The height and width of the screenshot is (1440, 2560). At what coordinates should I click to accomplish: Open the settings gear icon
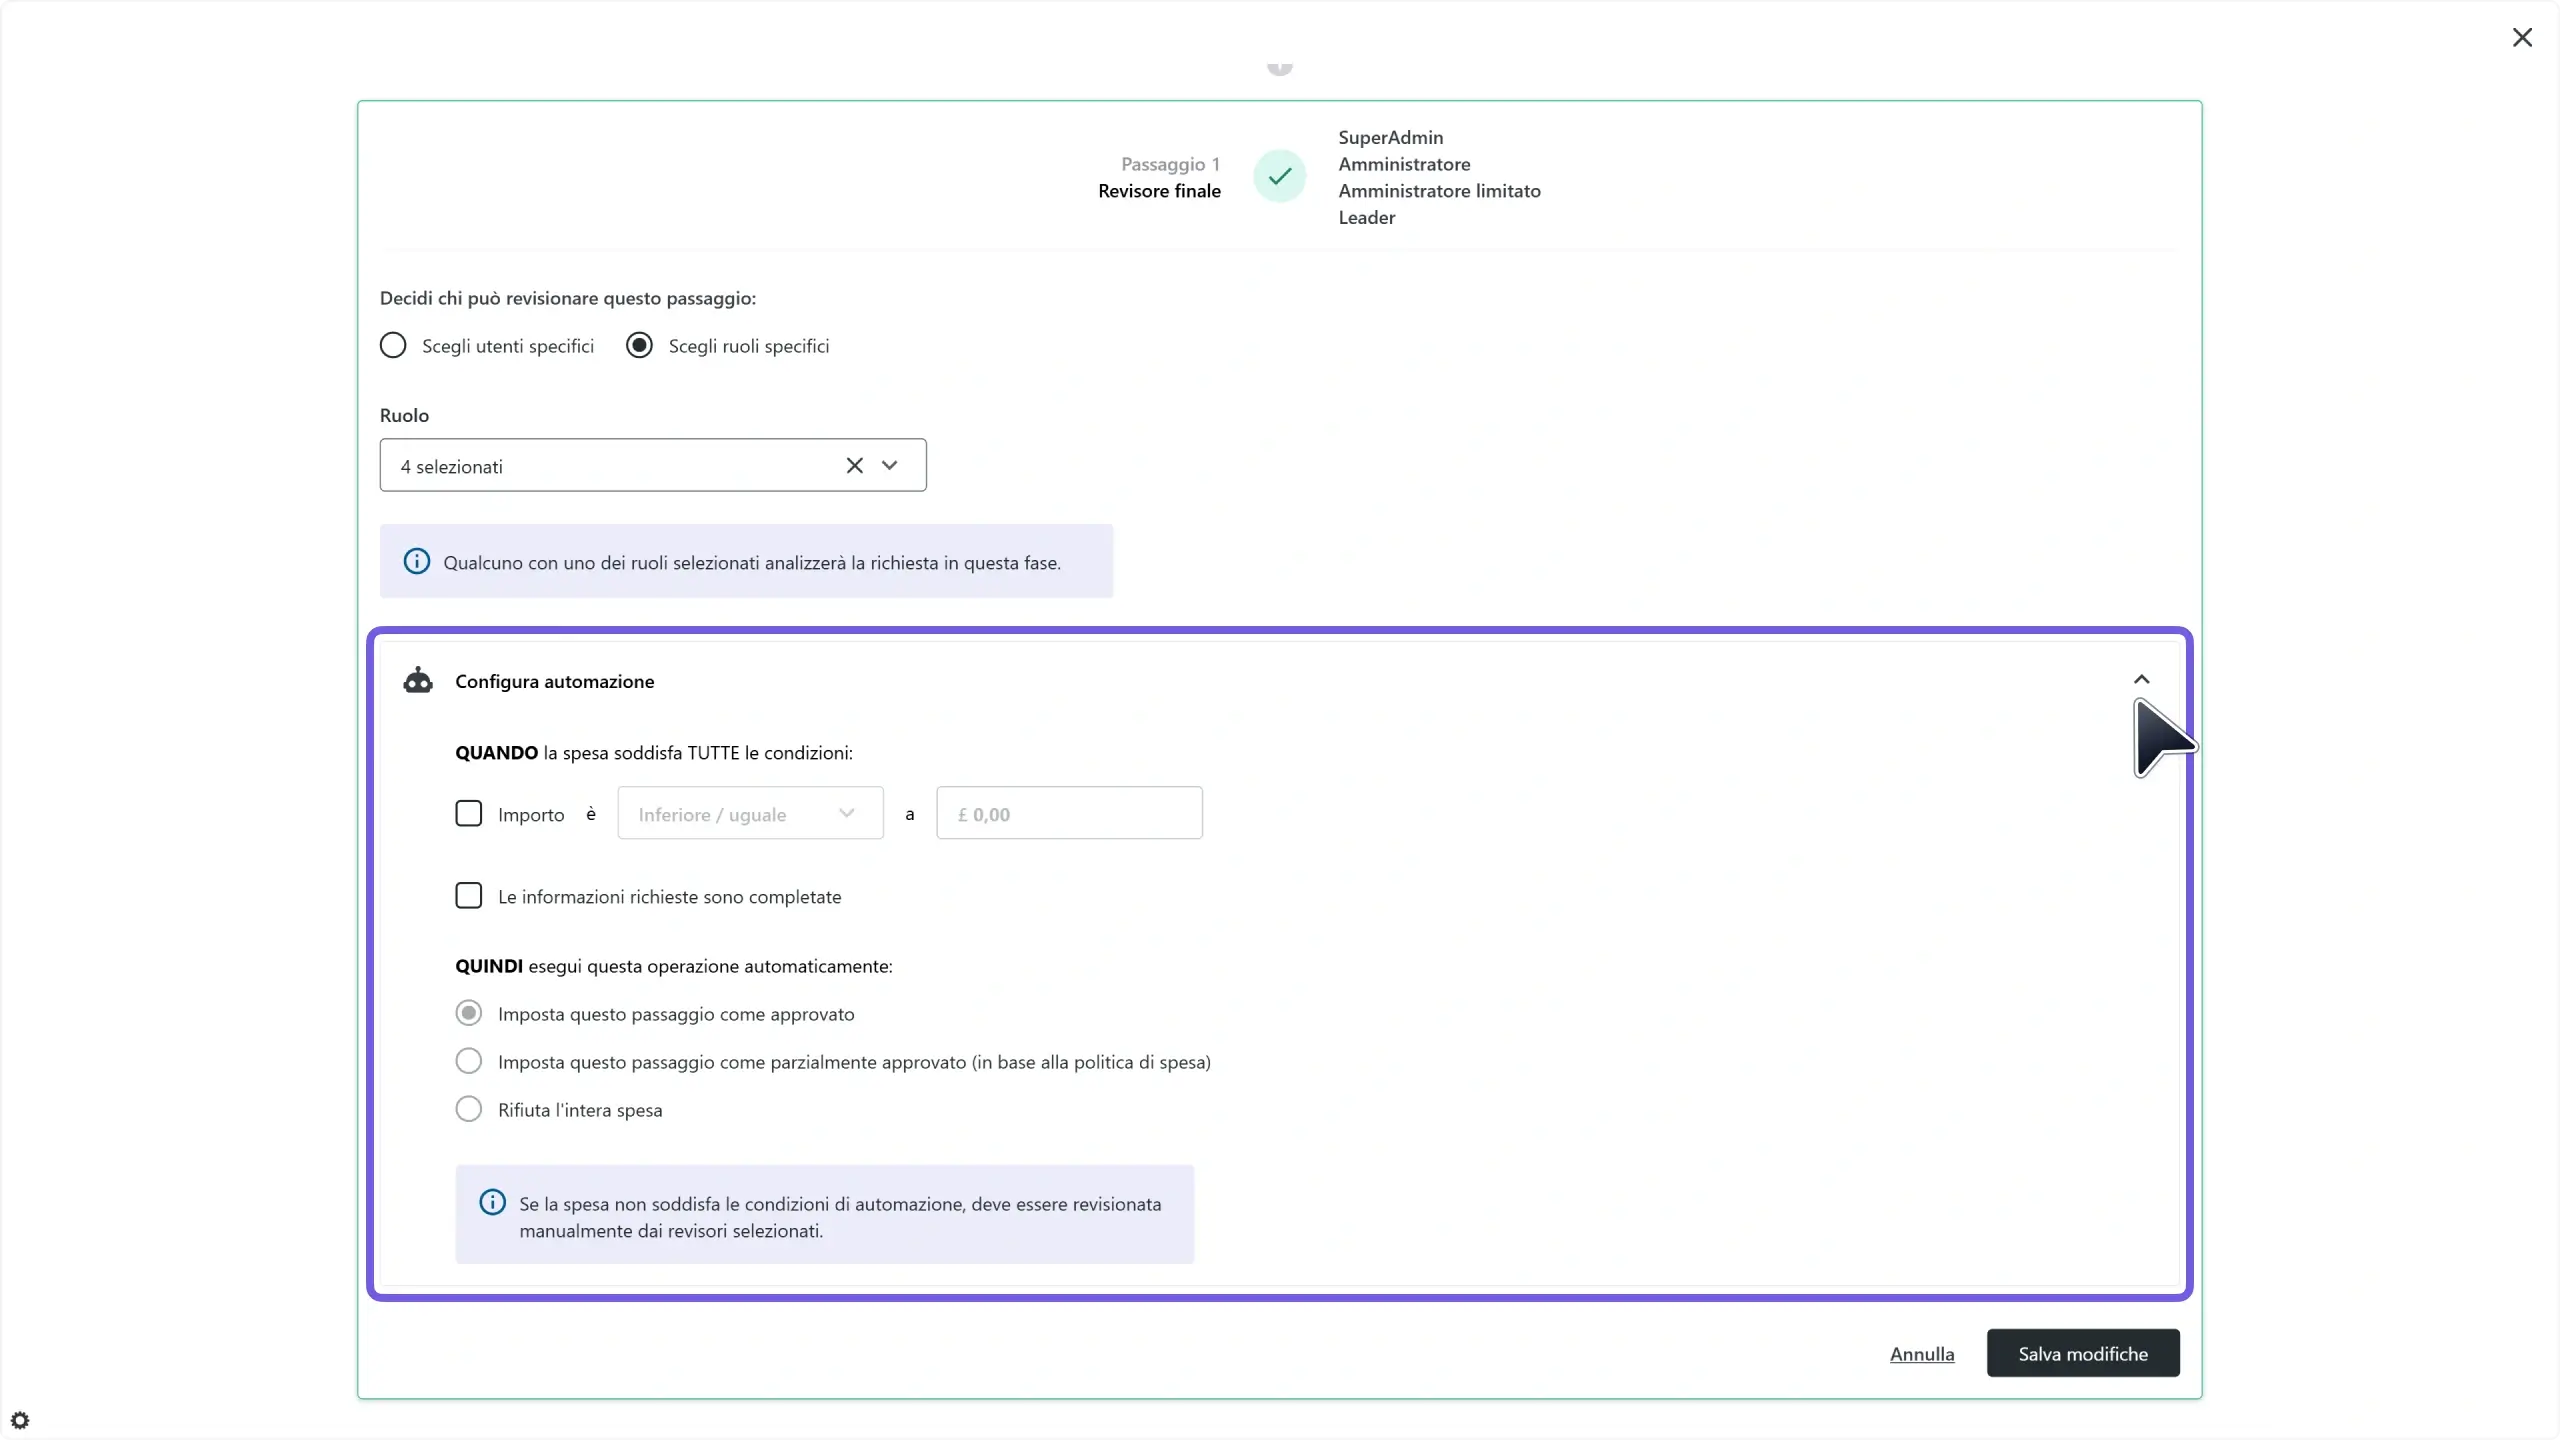(x=20, y=1420)
